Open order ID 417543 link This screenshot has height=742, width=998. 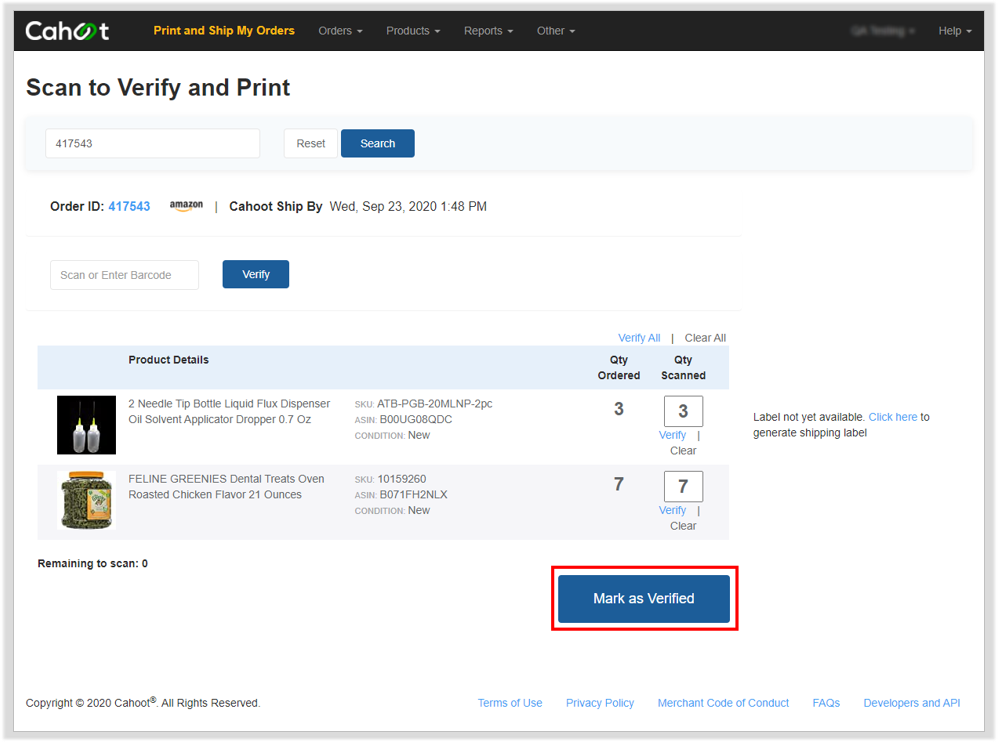[x=129, y=206]
